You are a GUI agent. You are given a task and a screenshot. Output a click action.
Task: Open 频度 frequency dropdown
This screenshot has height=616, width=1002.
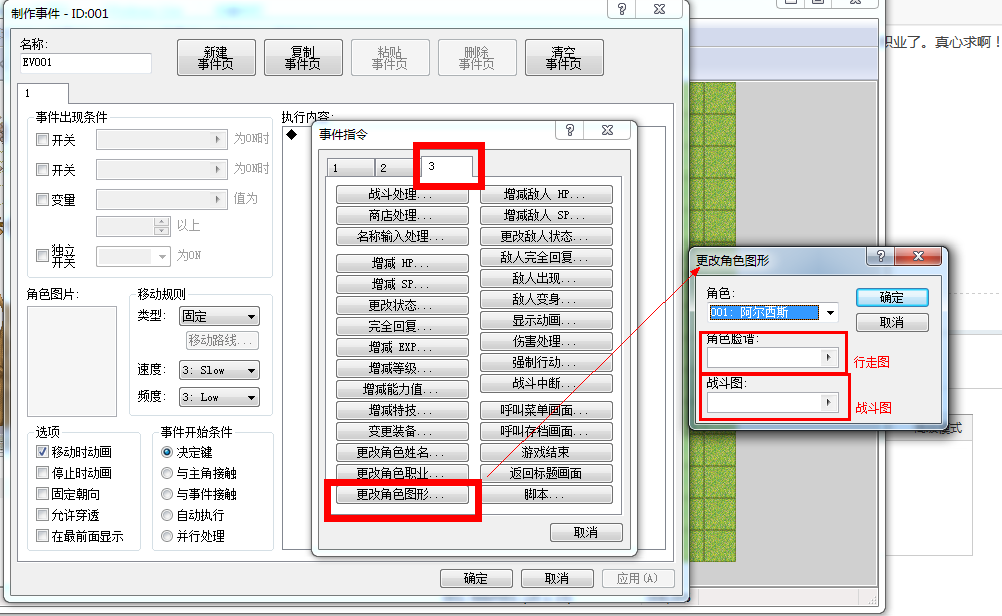point(219,397)
